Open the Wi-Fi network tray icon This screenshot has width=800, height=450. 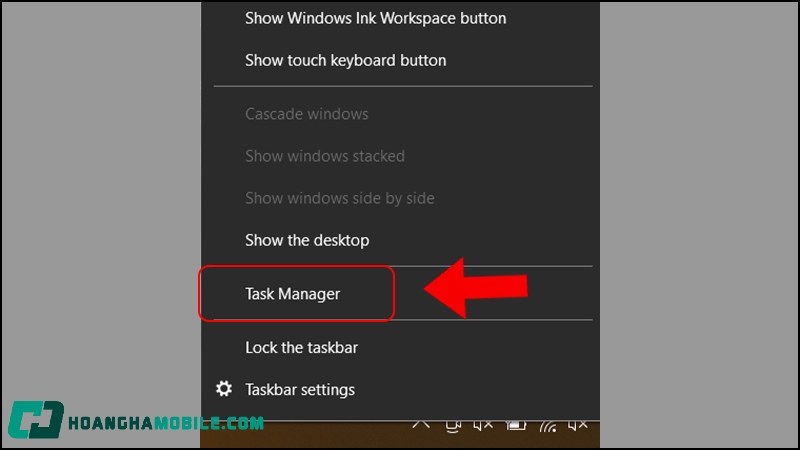point(547,425)
